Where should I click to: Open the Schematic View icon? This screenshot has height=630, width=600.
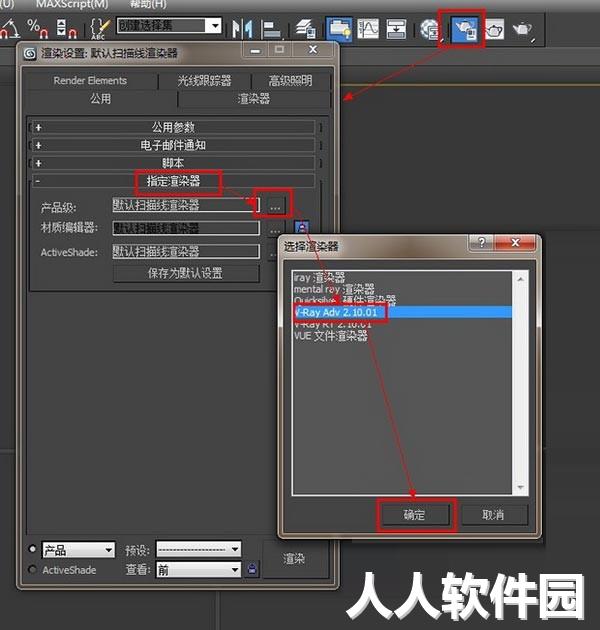(x=396, y=29)
